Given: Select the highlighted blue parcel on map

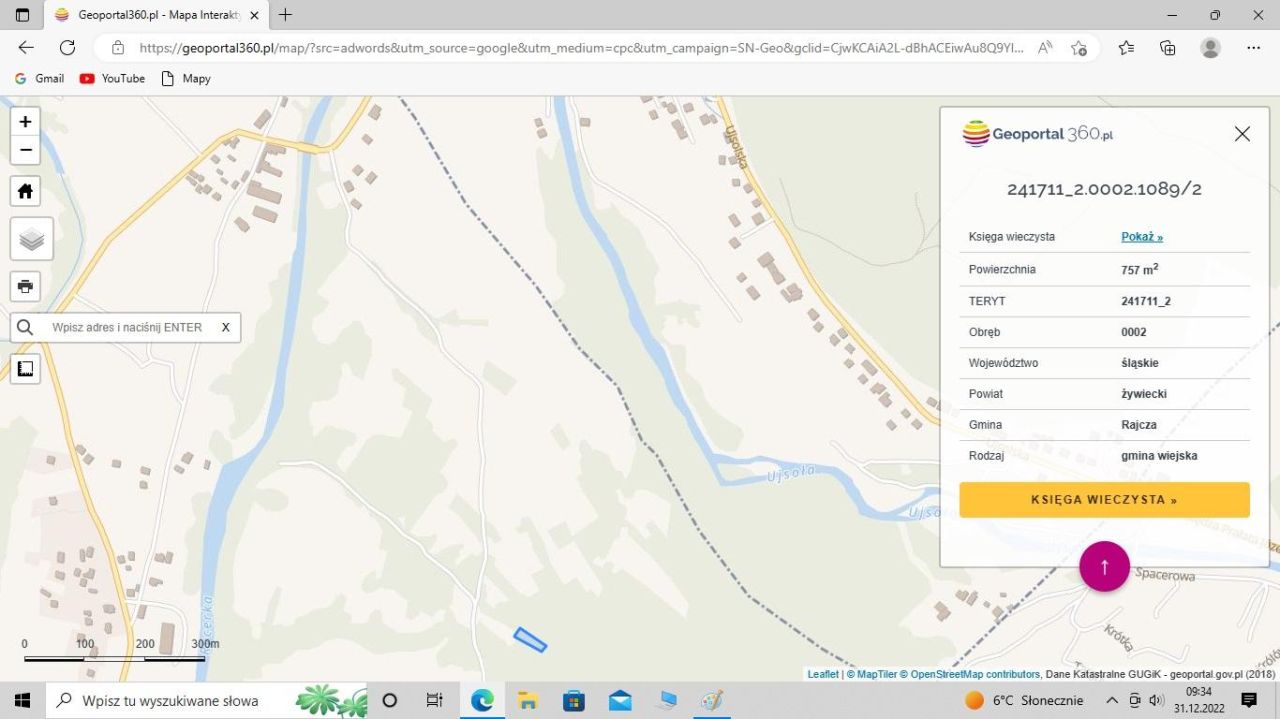Looking at the screenshot, I should click(530, 639).
